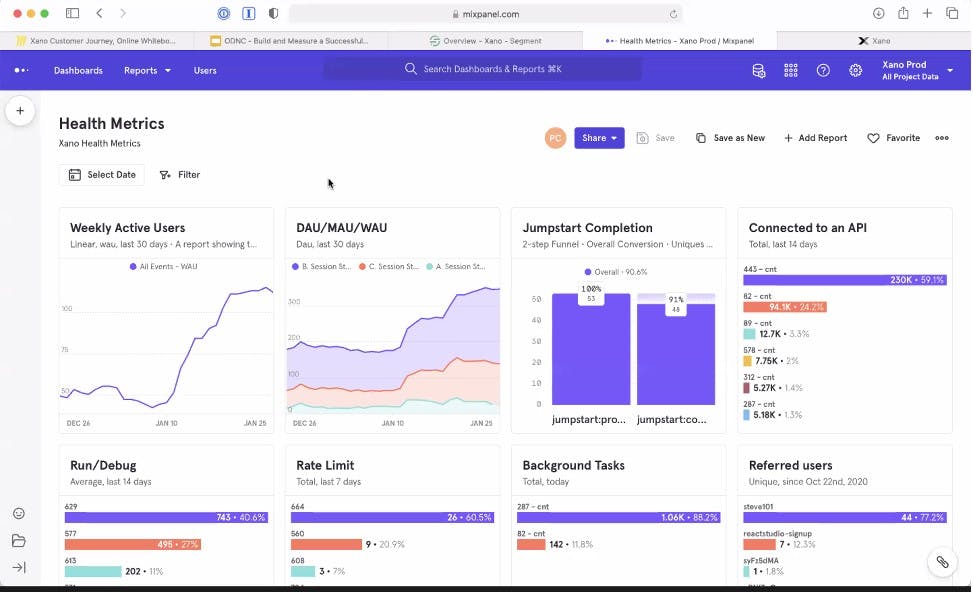Viewport: 973px width, 592px height.
Task: Open the Weekly Active Users report title
Action: click(127, 228)
